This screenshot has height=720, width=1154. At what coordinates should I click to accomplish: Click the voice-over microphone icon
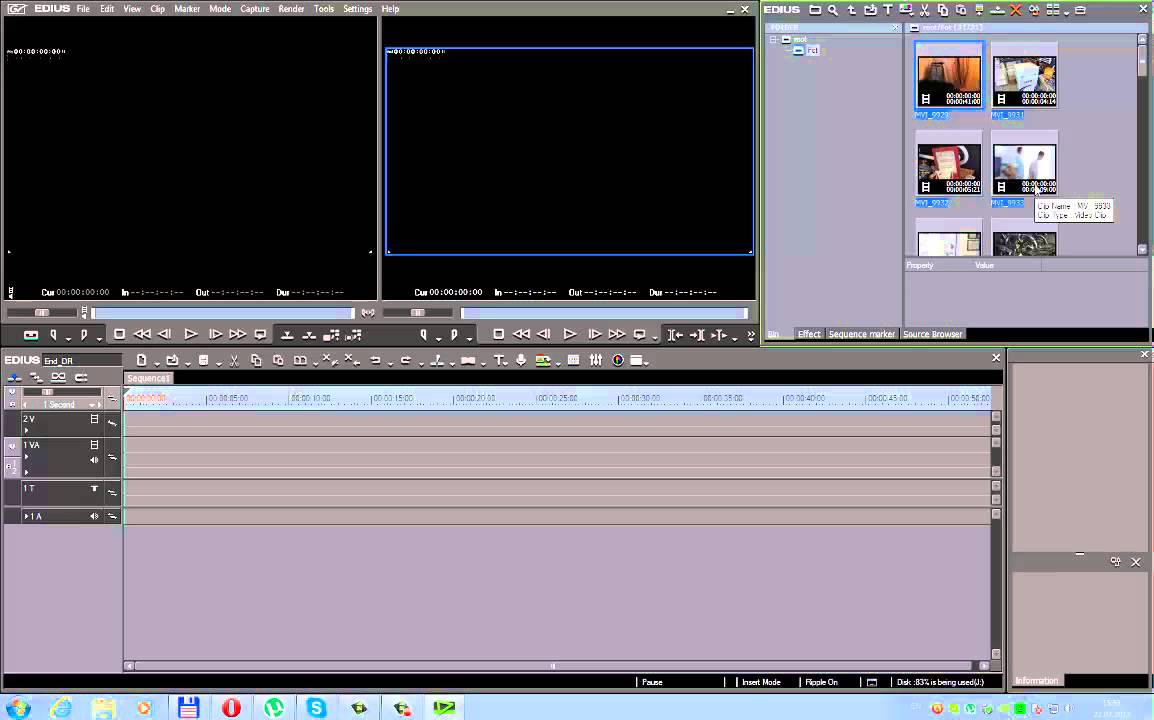pos(521,360)
